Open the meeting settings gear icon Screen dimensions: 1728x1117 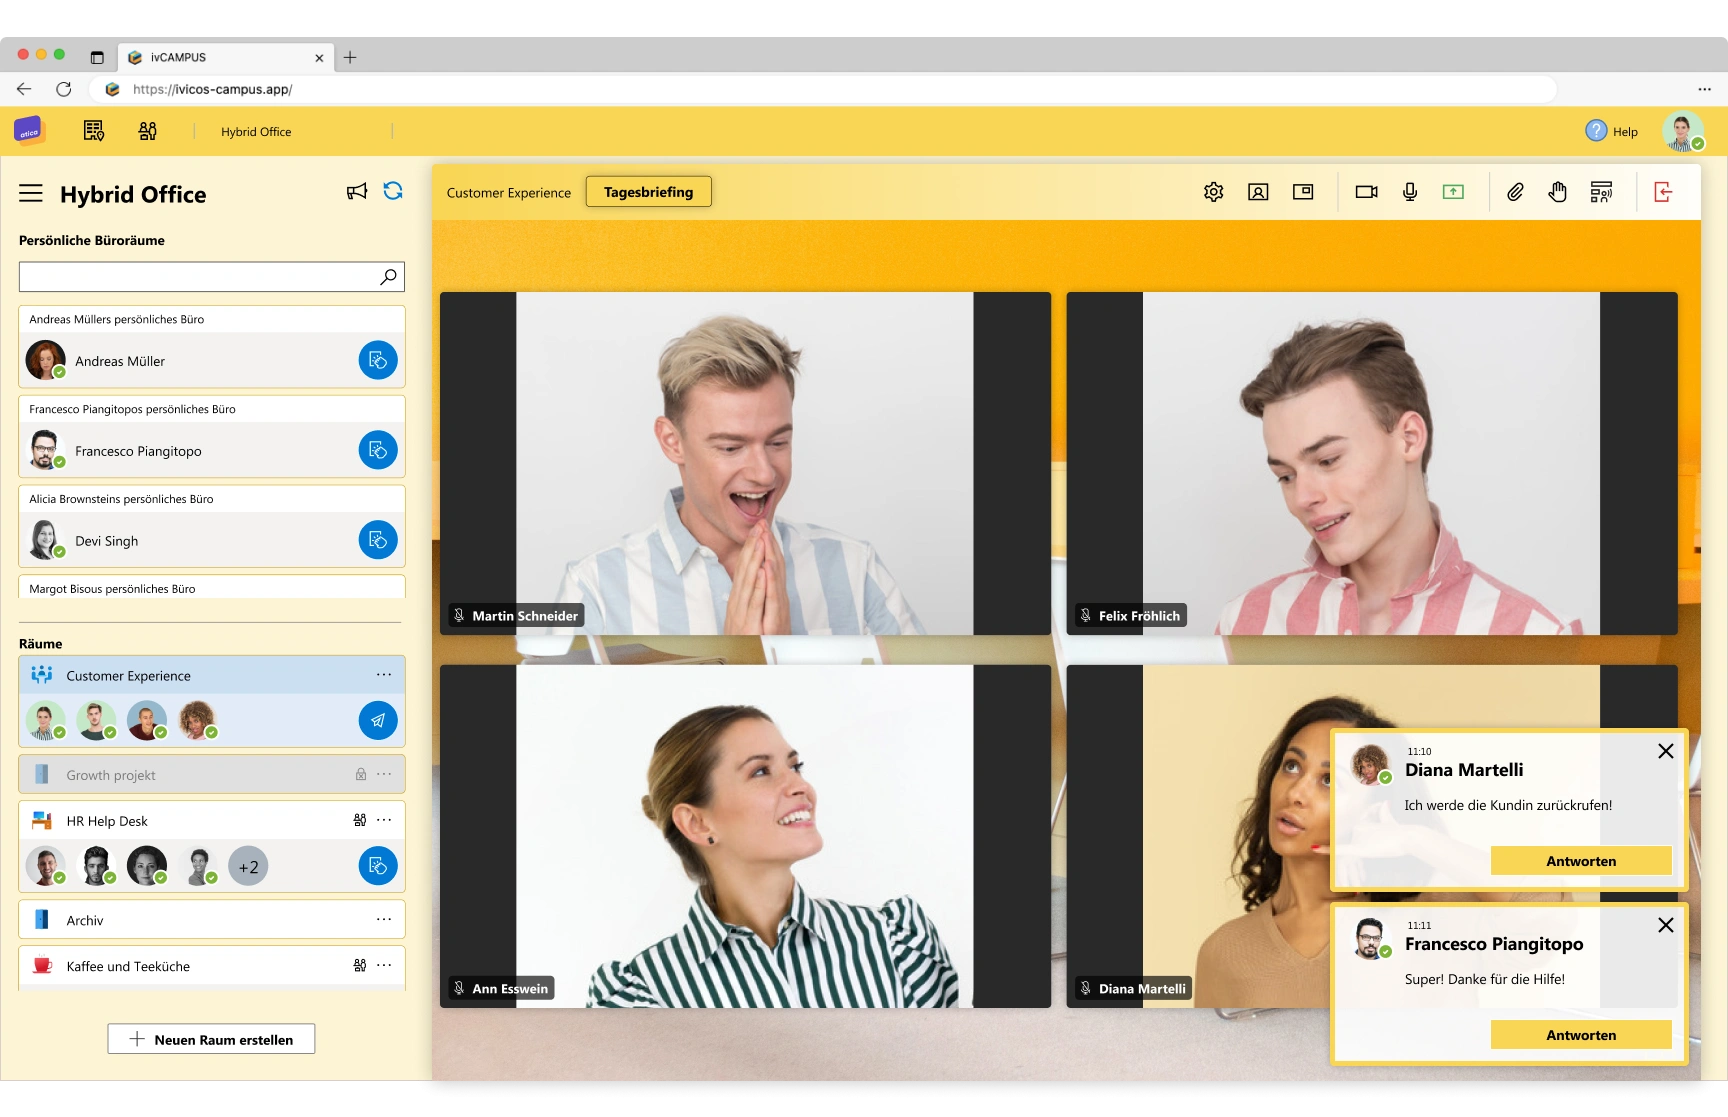(x=1213, y=192)
